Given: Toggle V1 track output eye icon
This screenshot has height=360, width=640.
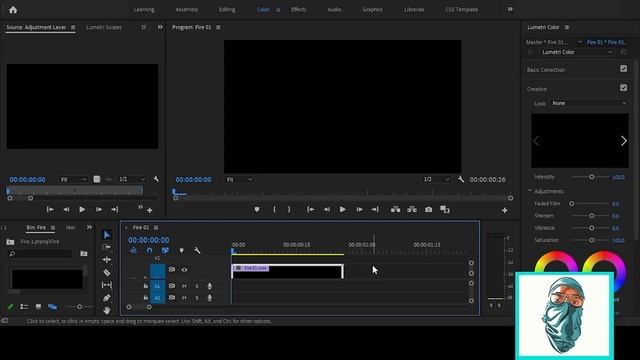Looking at the screenshot, I should click(184, 270).
